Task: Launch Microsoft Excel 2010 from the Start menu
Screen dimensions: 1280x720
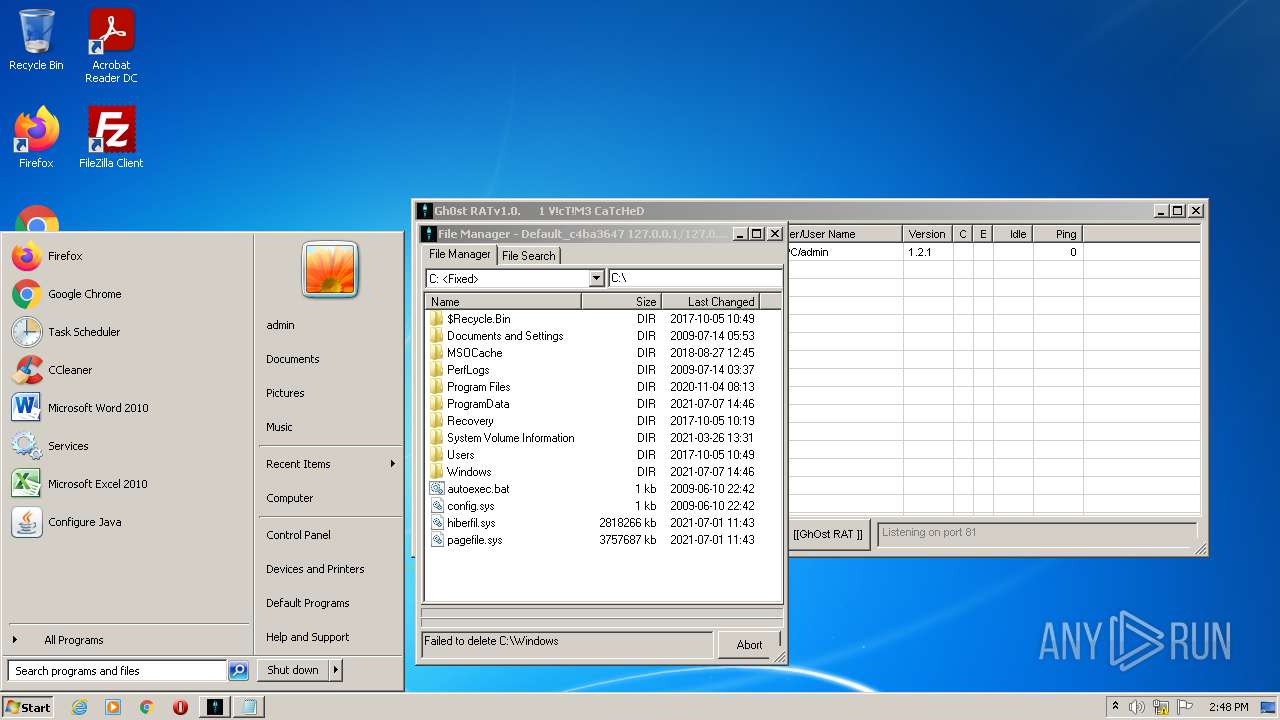Action: 127,484
